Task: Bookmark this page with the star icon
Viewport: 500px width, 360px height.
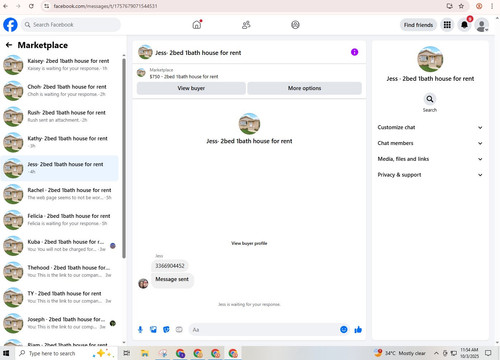Action: [x=461, y=6]
